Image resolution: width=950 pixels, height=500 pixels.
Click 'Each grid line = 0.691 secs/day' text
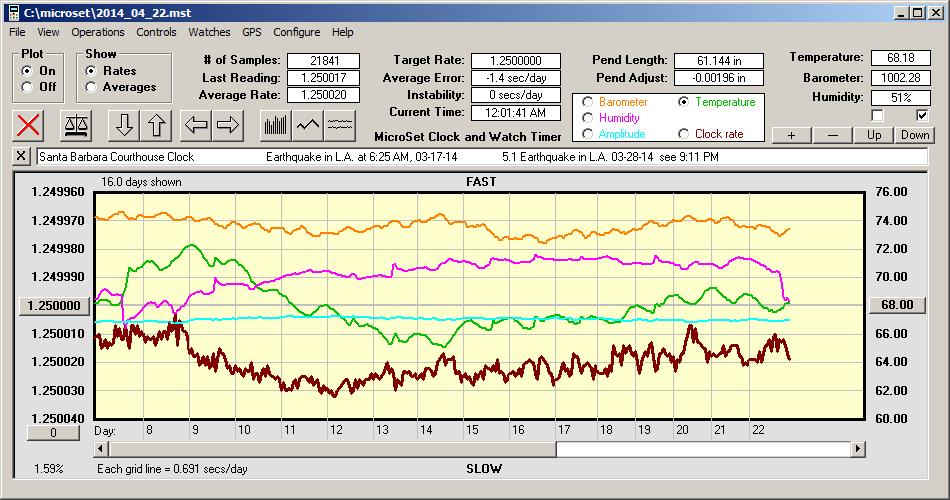172,468
